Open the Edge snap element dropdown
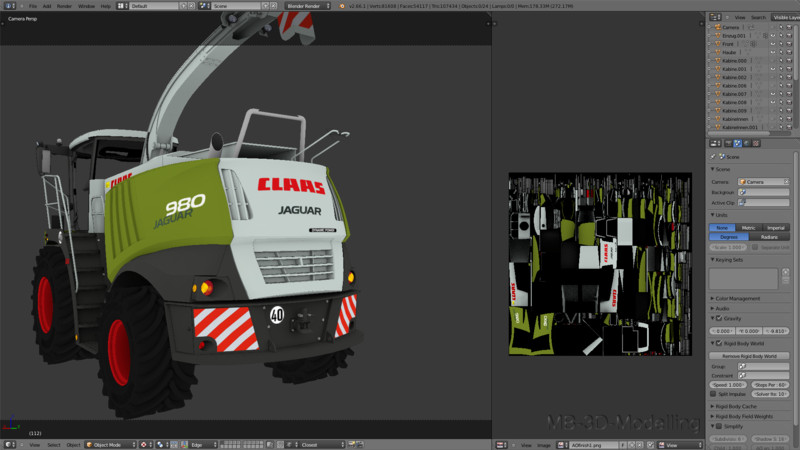Screen dimensions: 800x450 pos(203,445)
